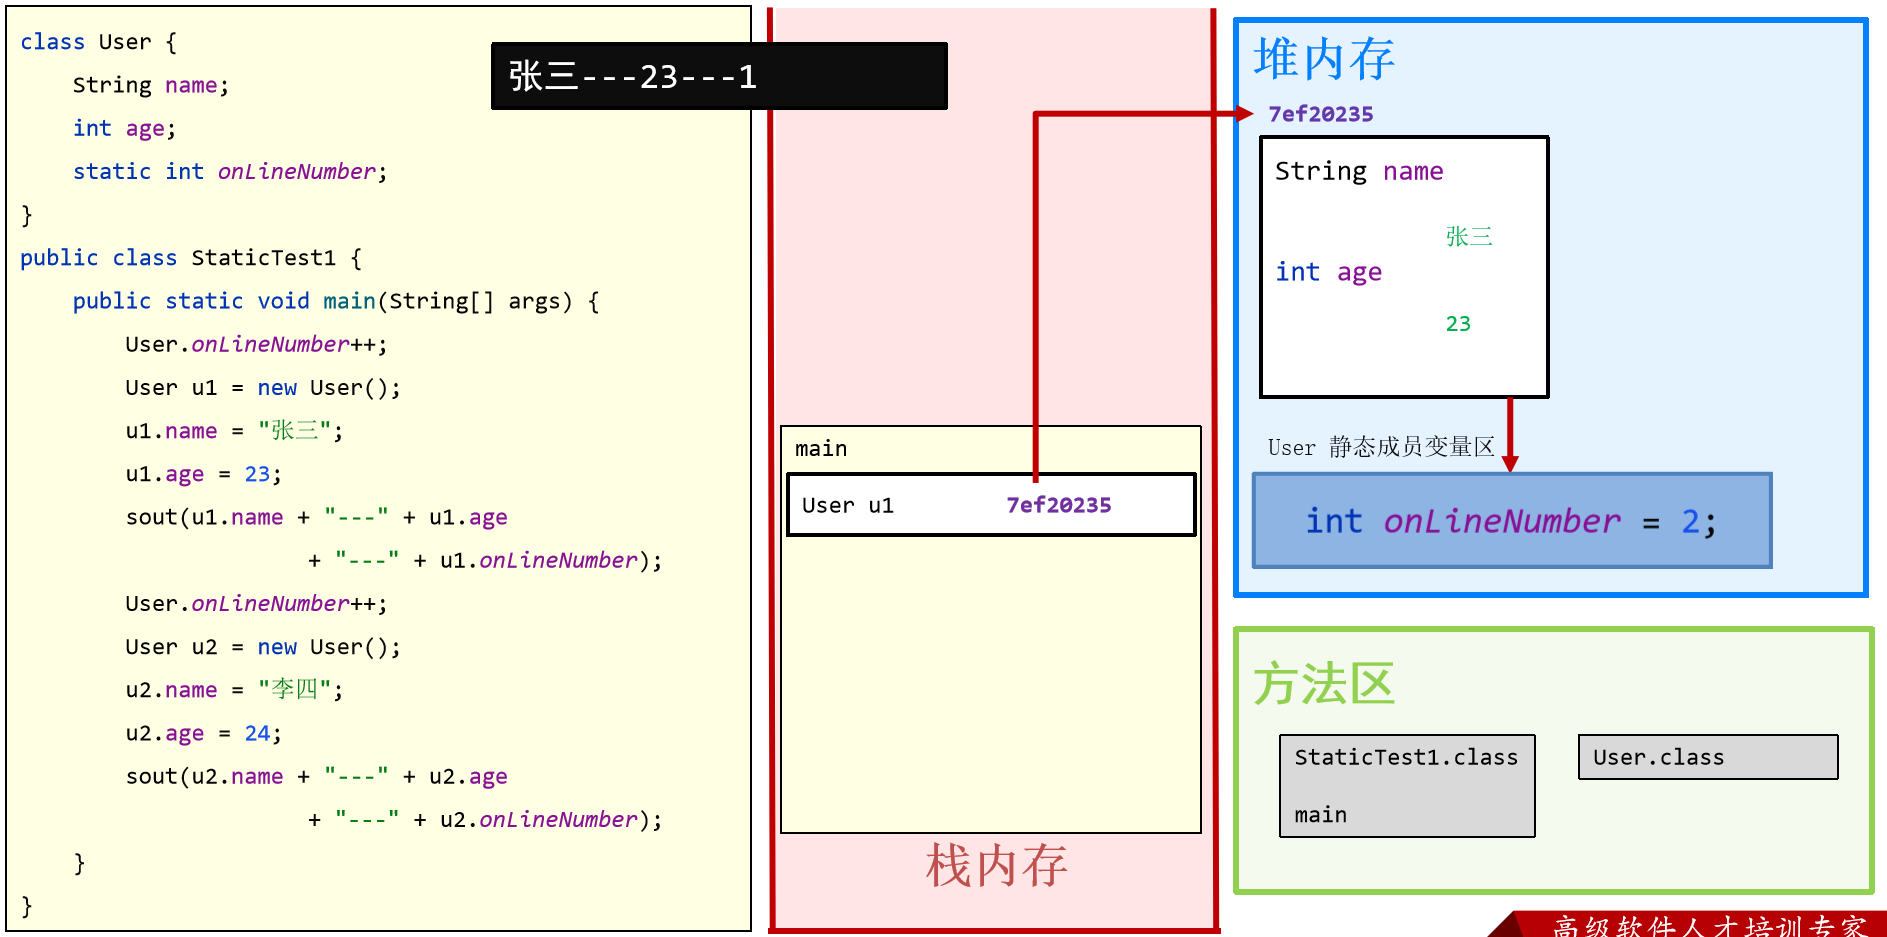Click the 'int age;' field declaration line
Screen dimensions: 1887x937
(125, 129)
